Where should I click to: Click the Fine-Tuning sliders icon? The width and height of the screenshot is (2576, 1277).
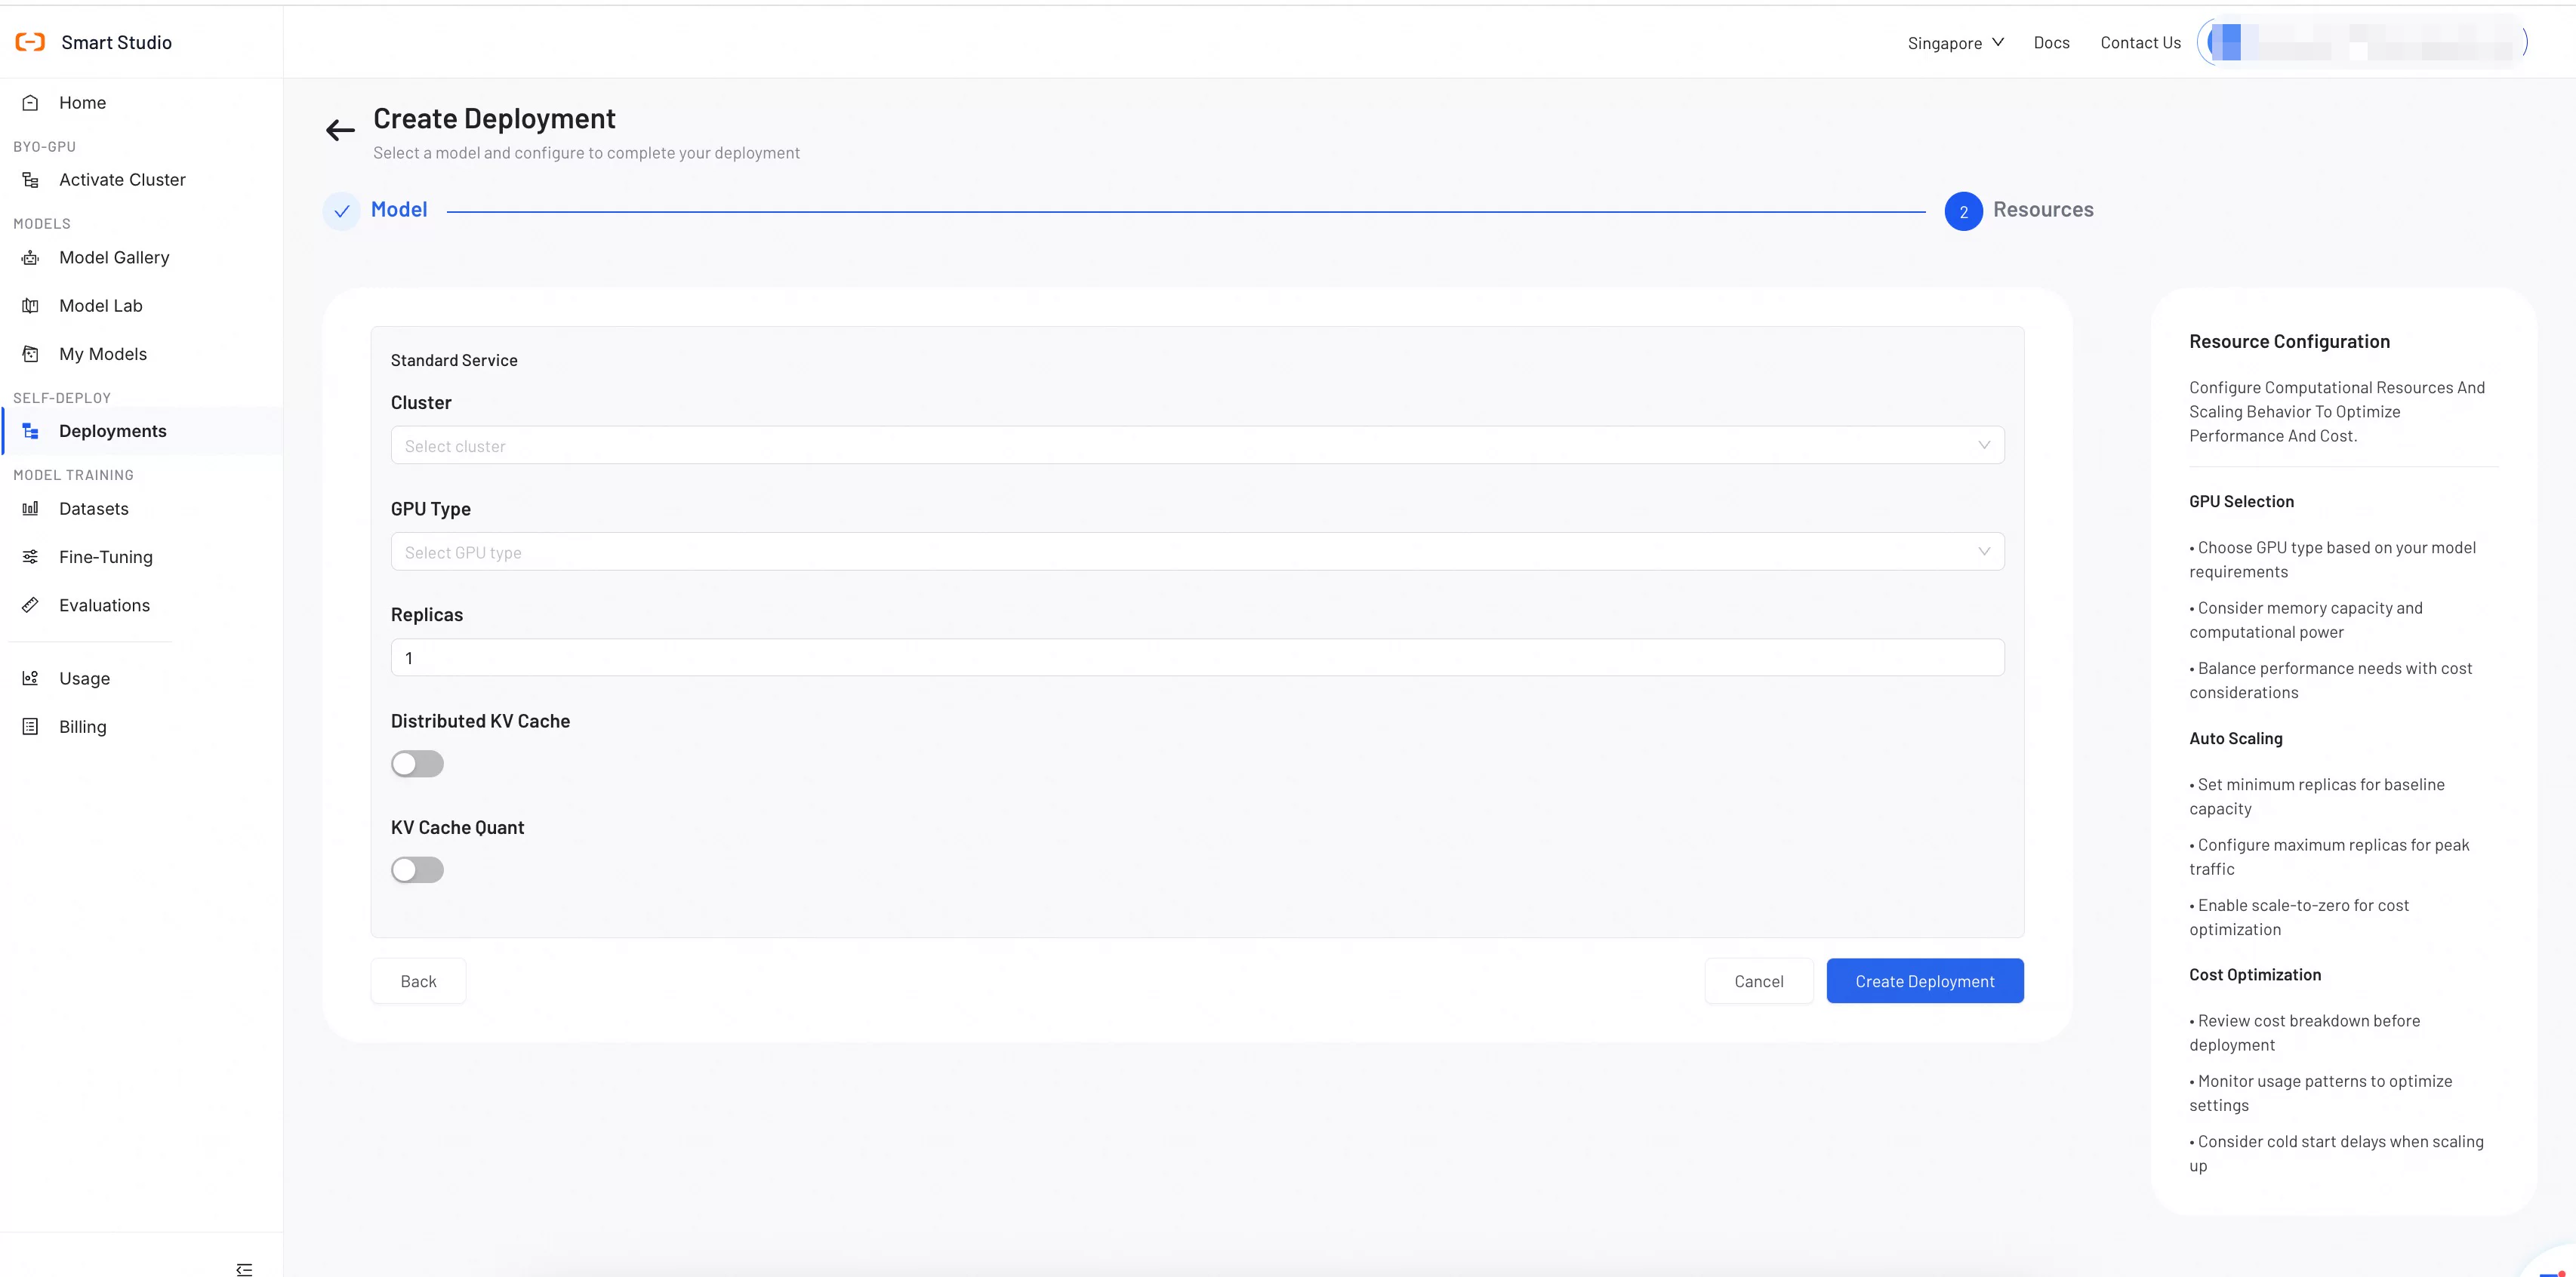point(30,556)
